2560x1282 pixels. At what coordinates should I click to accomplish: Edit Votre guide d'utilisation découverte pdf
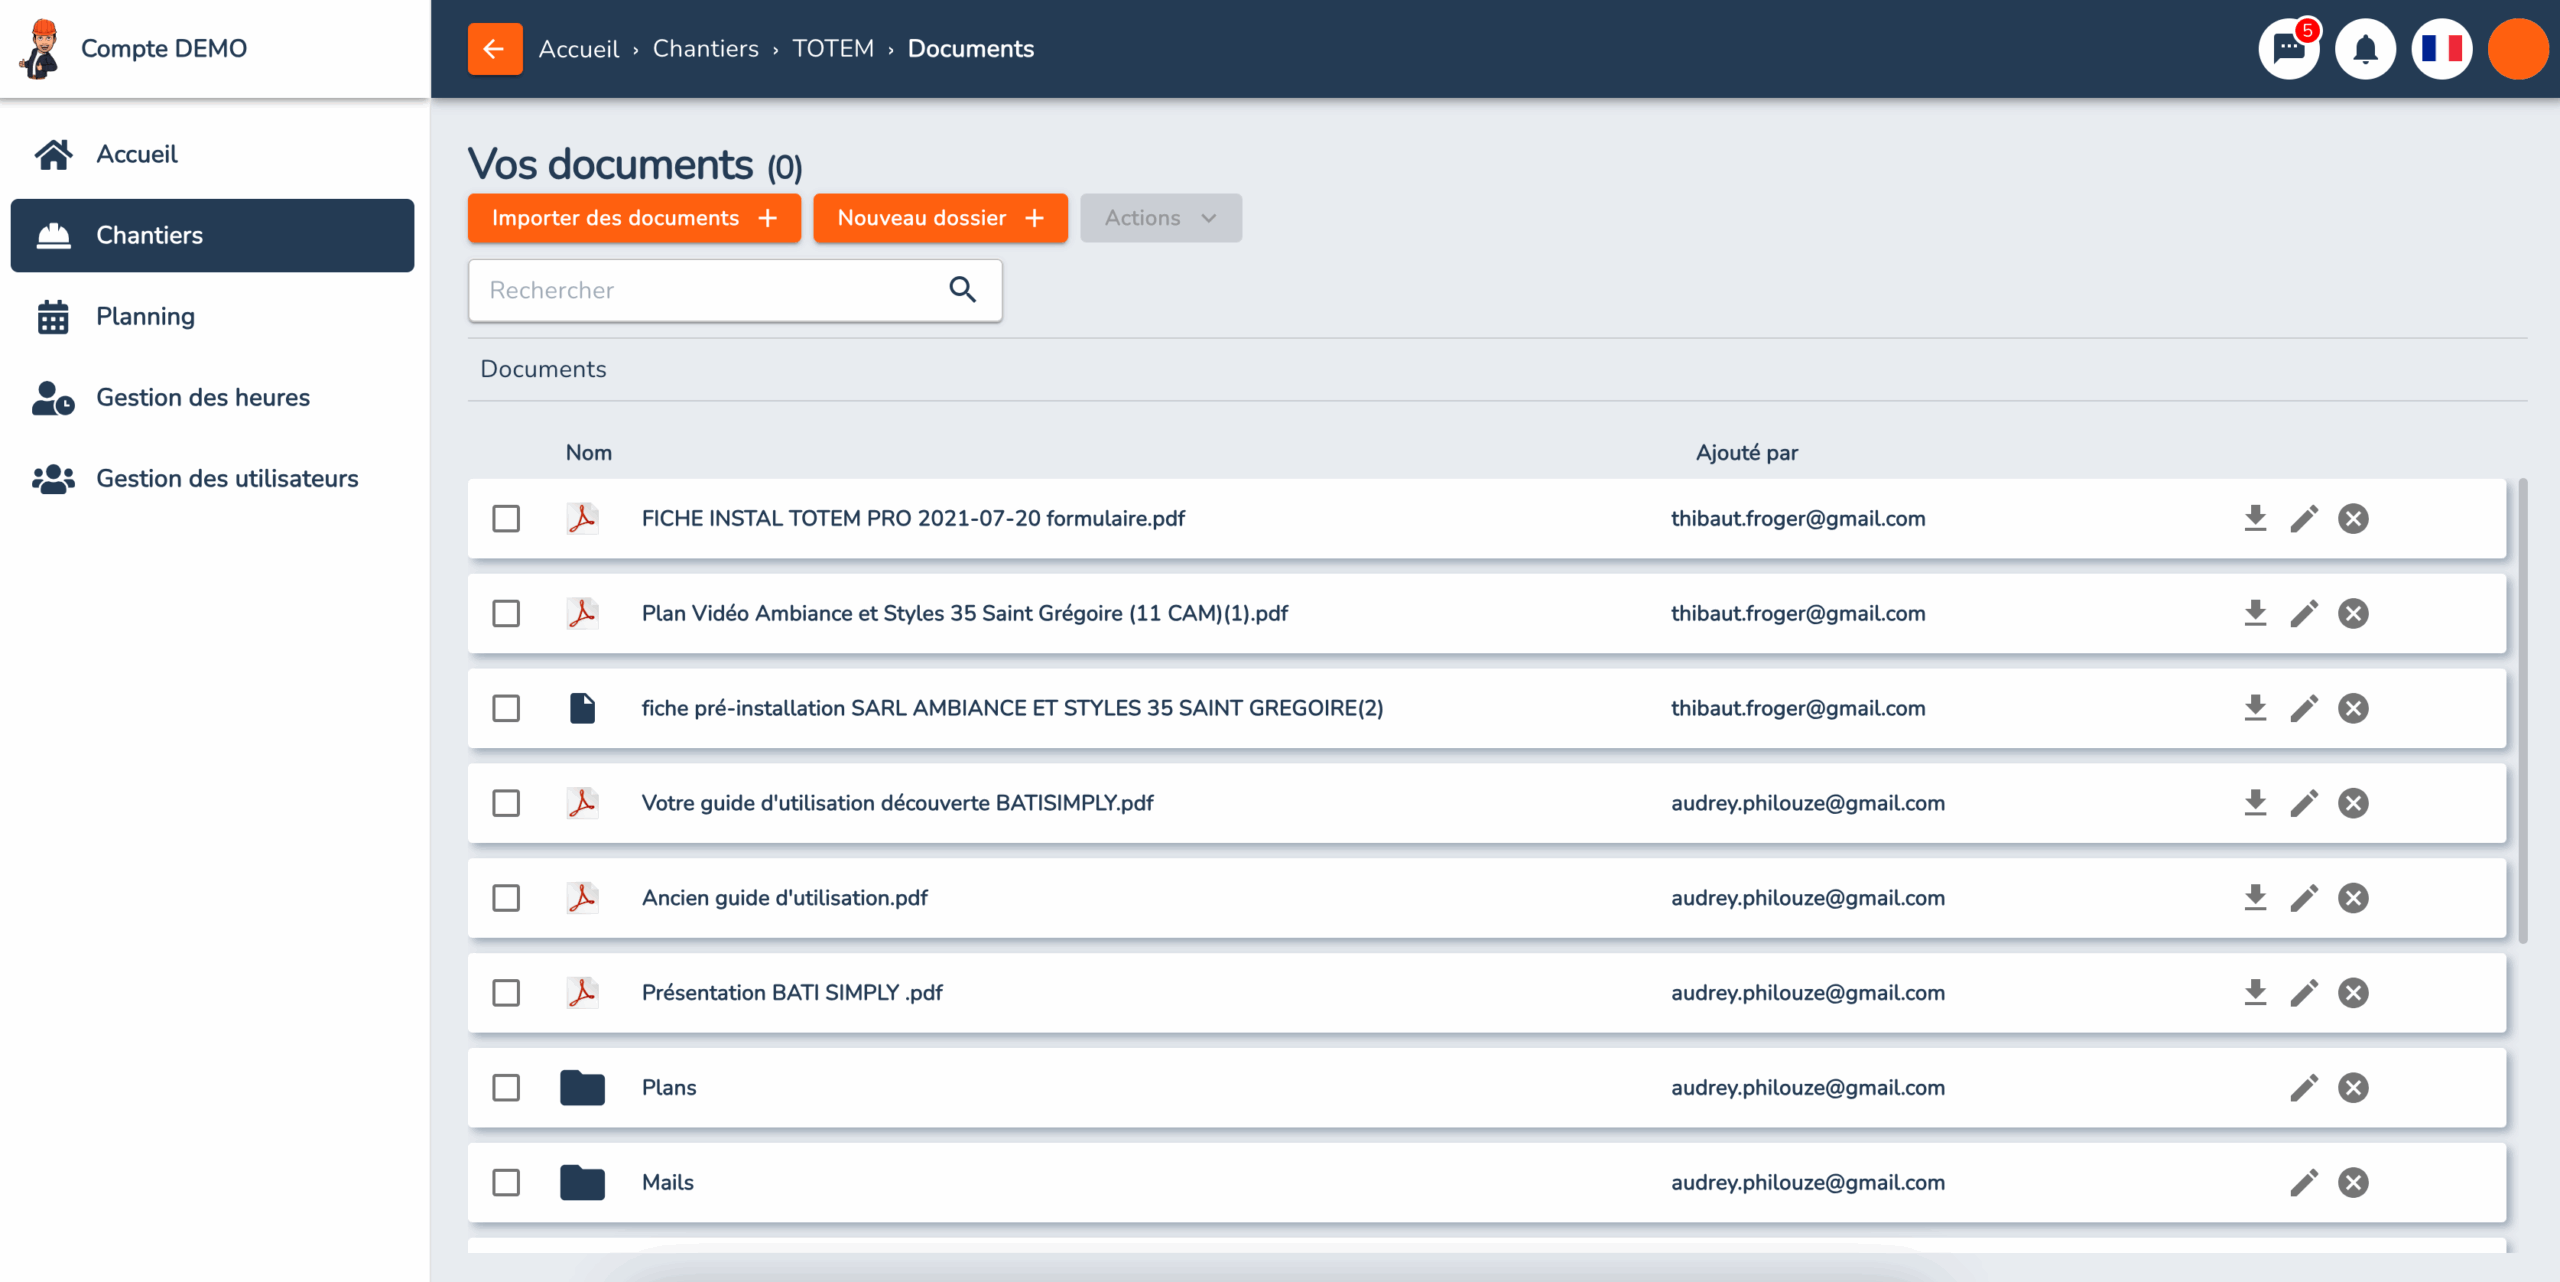click(x=2304, y=803)
